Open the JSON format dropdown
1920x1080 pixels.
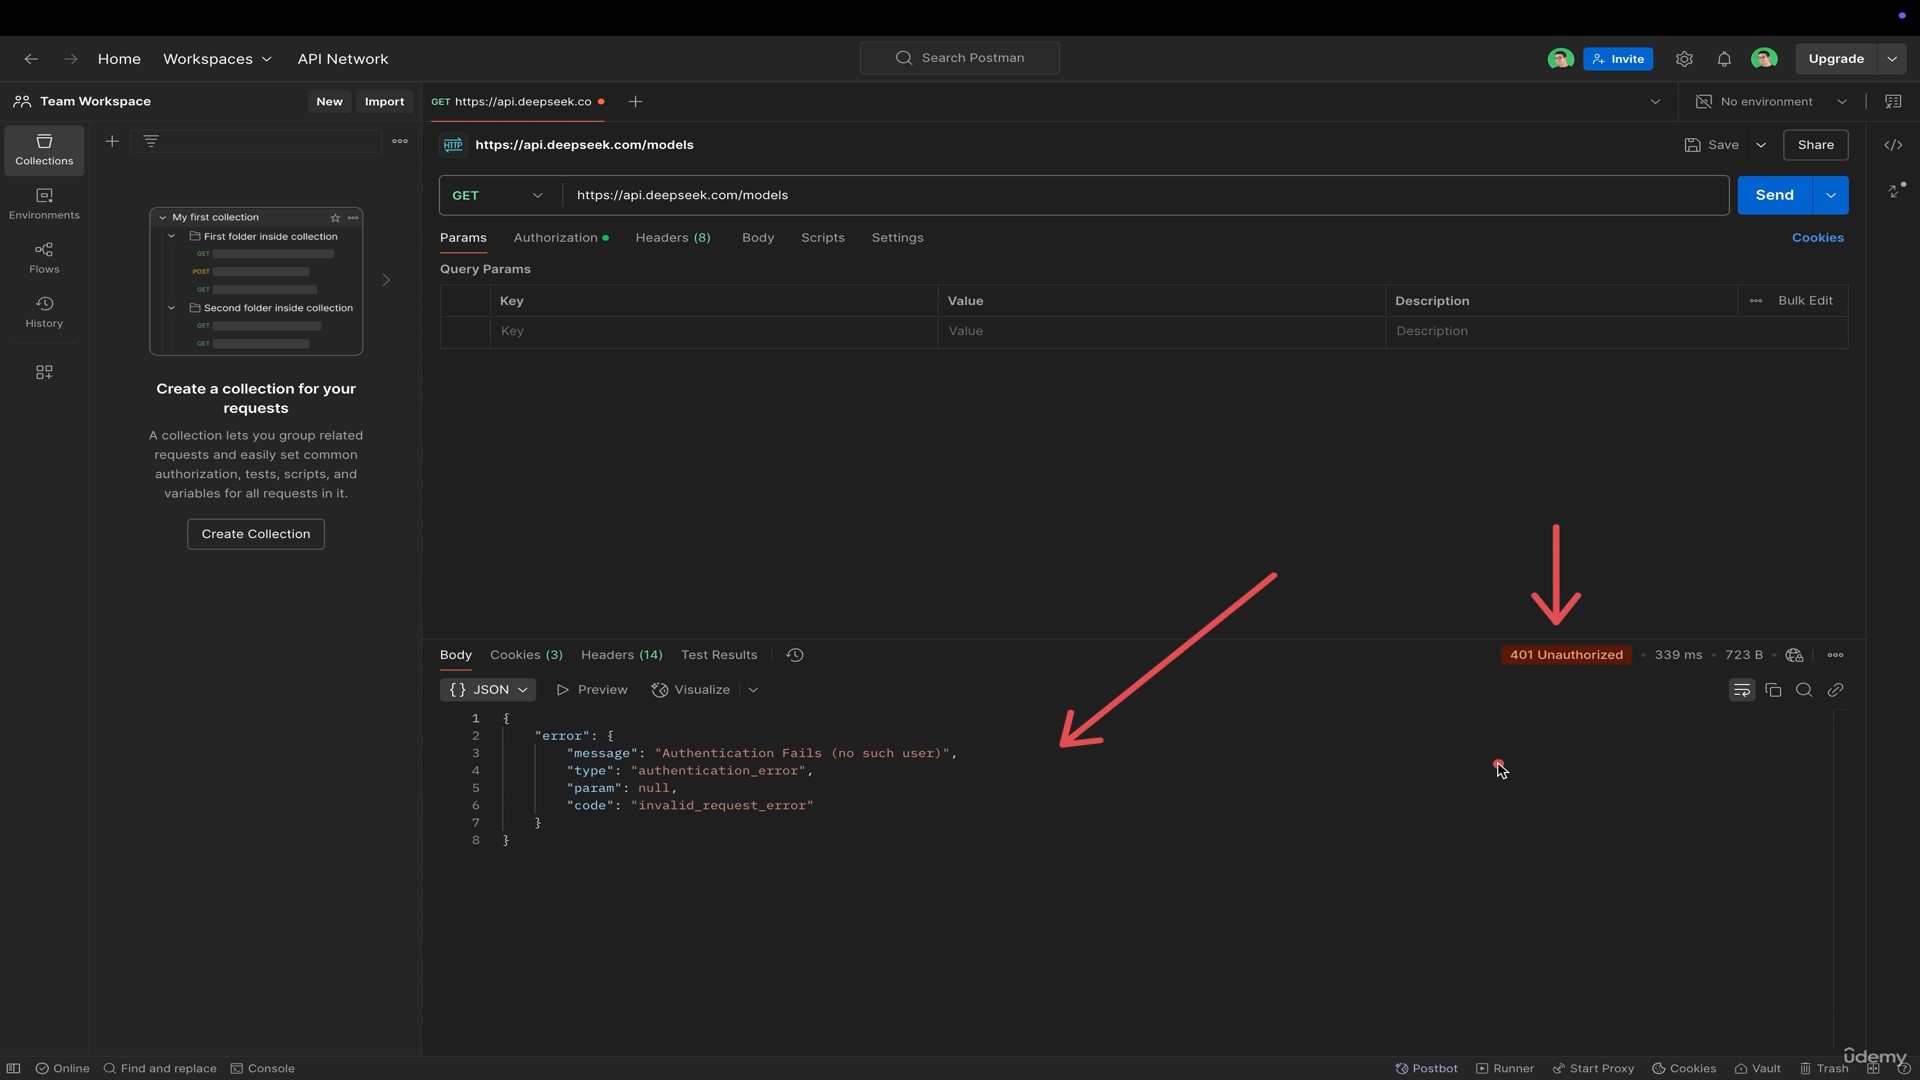[x=488, y=690]
